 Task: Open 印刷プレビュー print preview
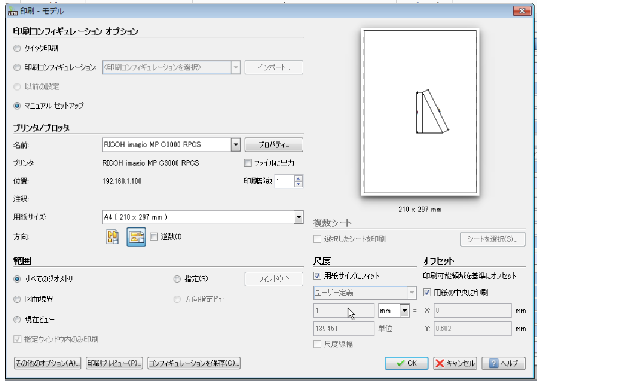click(114, 363)
